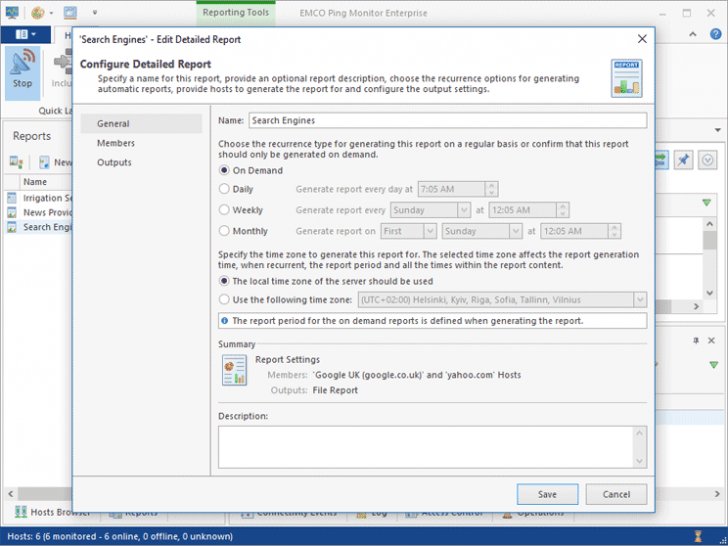This screenshot has width=728, height=546.
Task: Click the Daily time 7:05 AM spinner
Action: click(491, 189)
